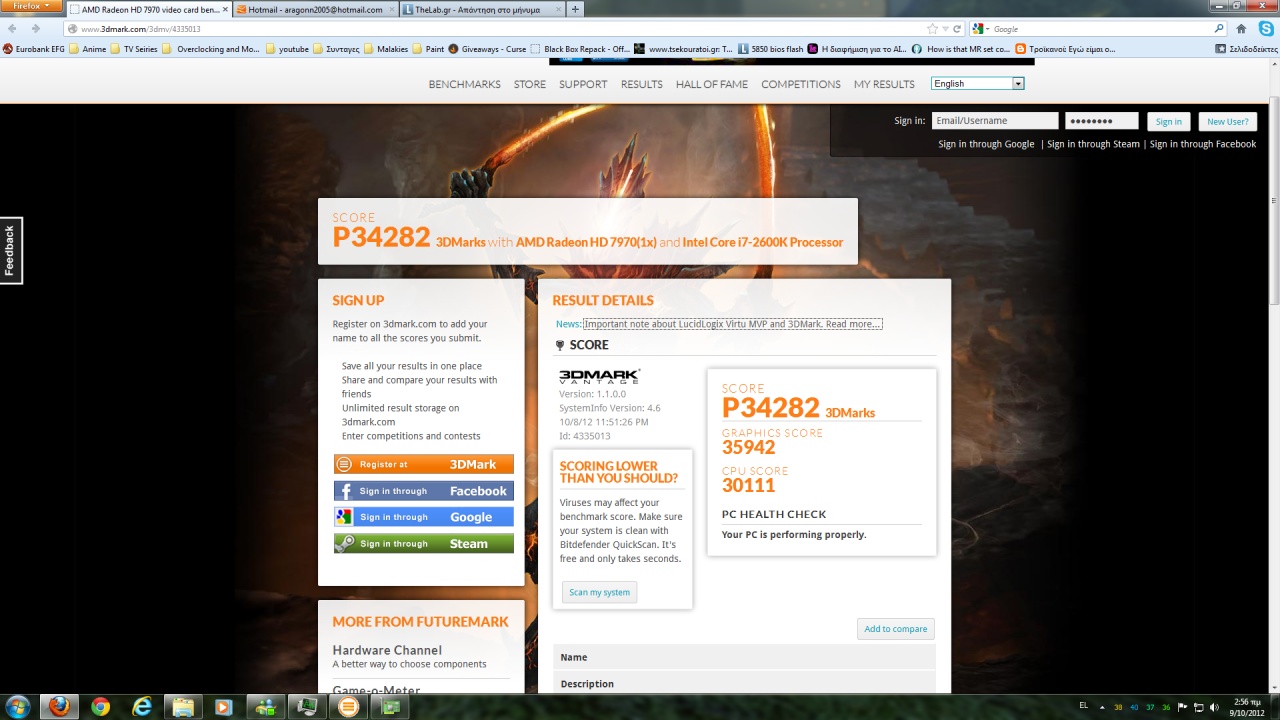Image resolution: width=1280 pixels, height=720 pixels.
Task: Sign in through Google link at top
Action: pyautogui.click(x=986, y=144)
